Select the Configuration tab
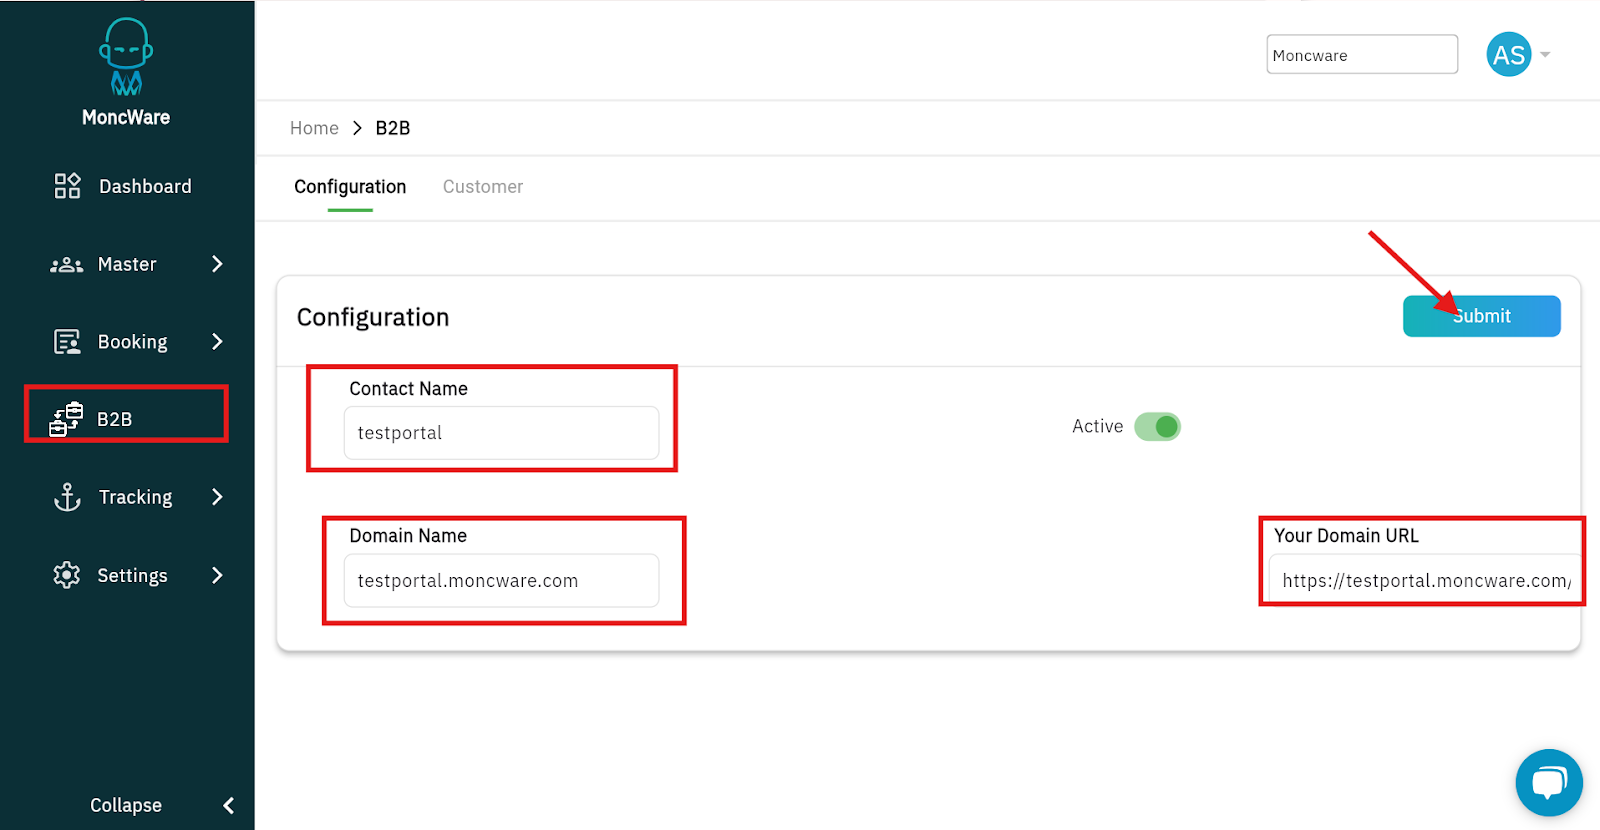Viewport: 1600px width, 830px height. point(350,187)
